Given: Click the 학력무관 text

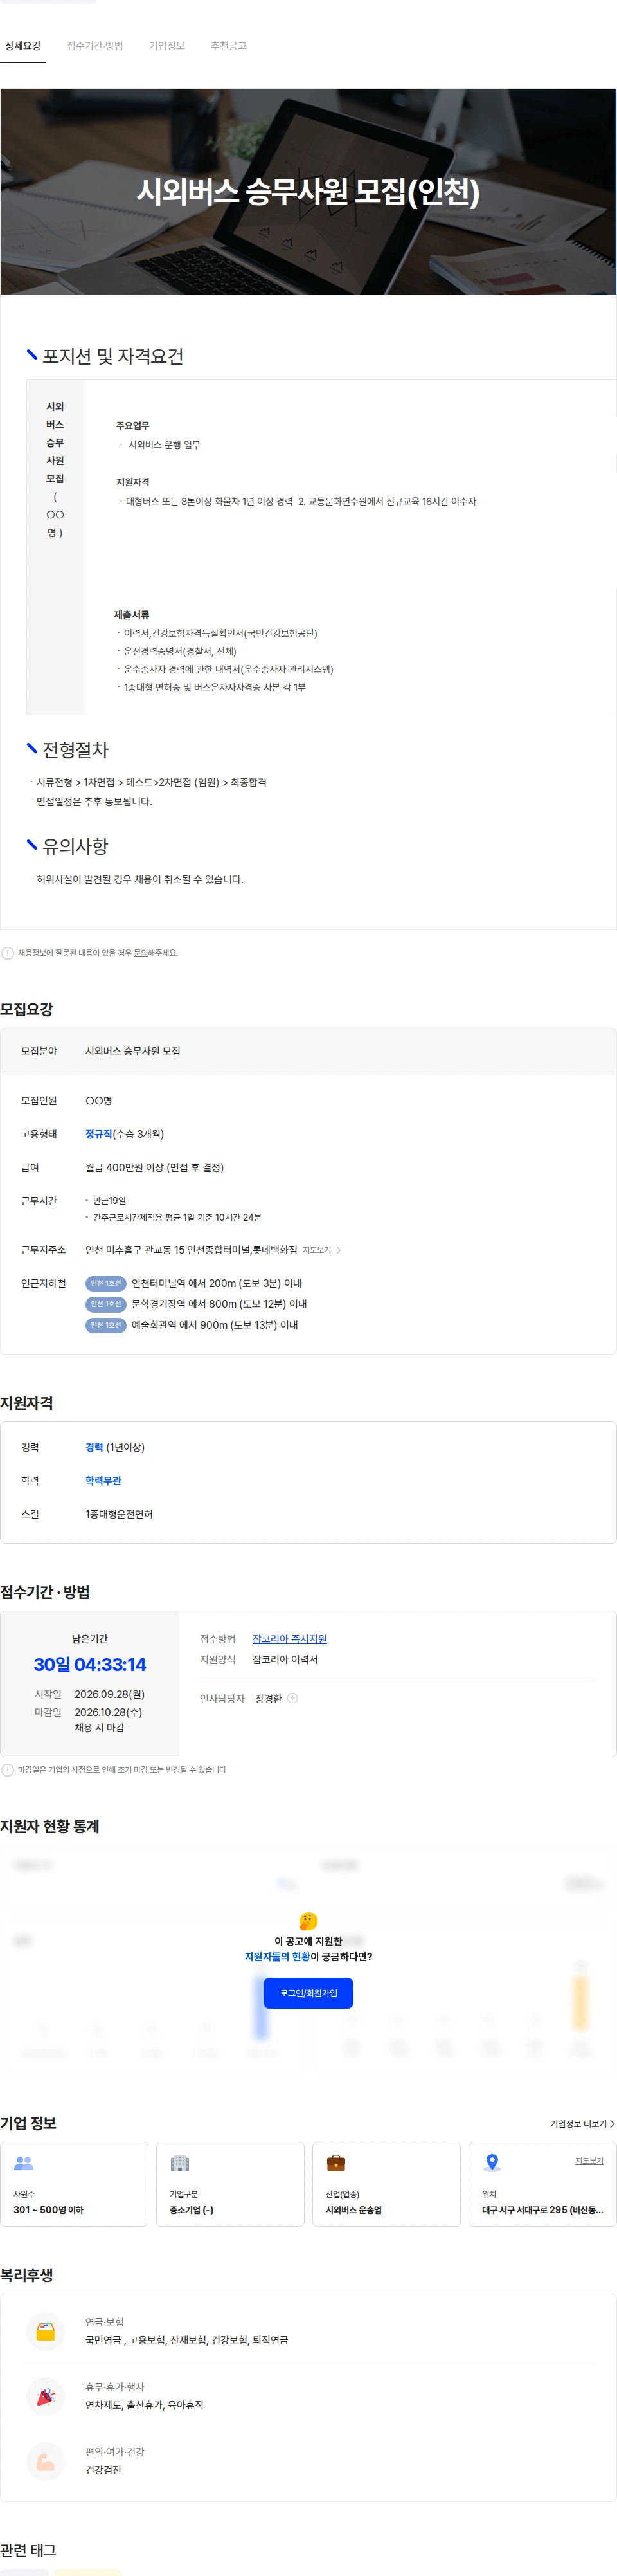Looking at the screenshot, I should (103, 1481).
